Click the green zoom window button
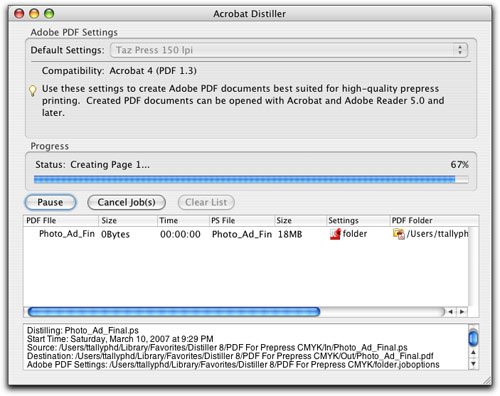 tap(49, 14)
